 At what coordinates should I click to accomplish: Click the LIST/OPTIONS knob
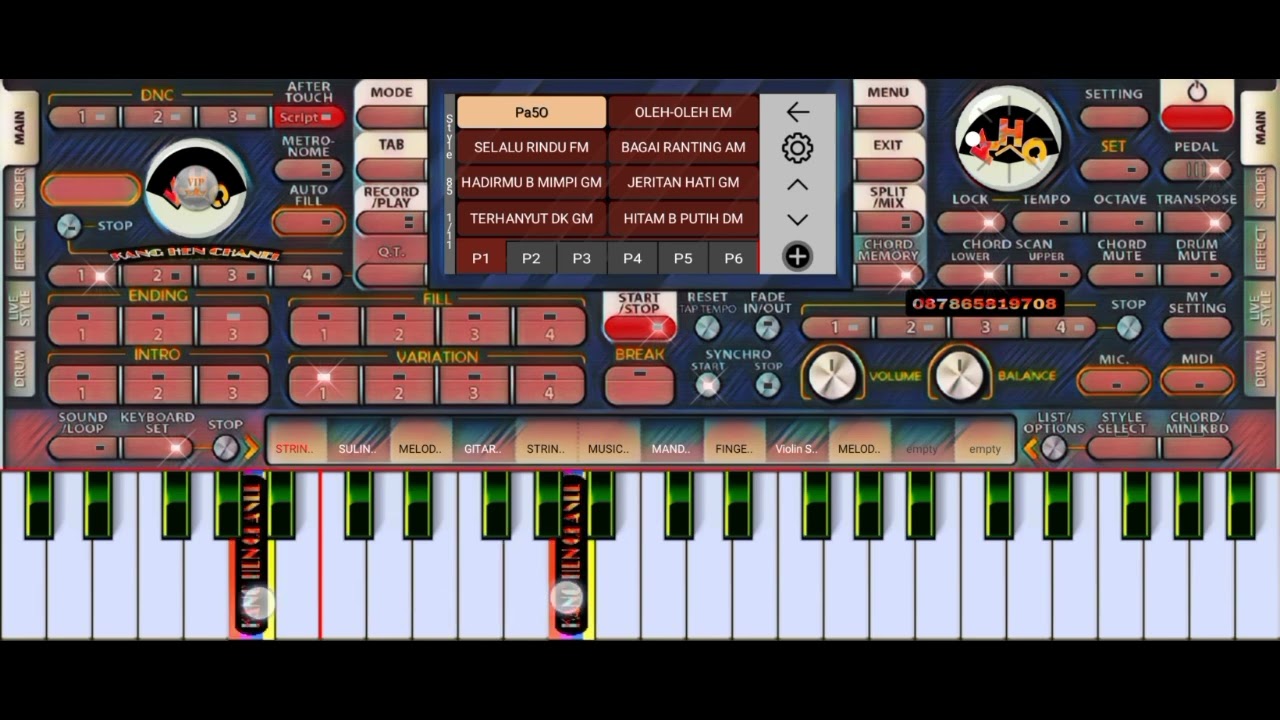(x=1053, y=449)
